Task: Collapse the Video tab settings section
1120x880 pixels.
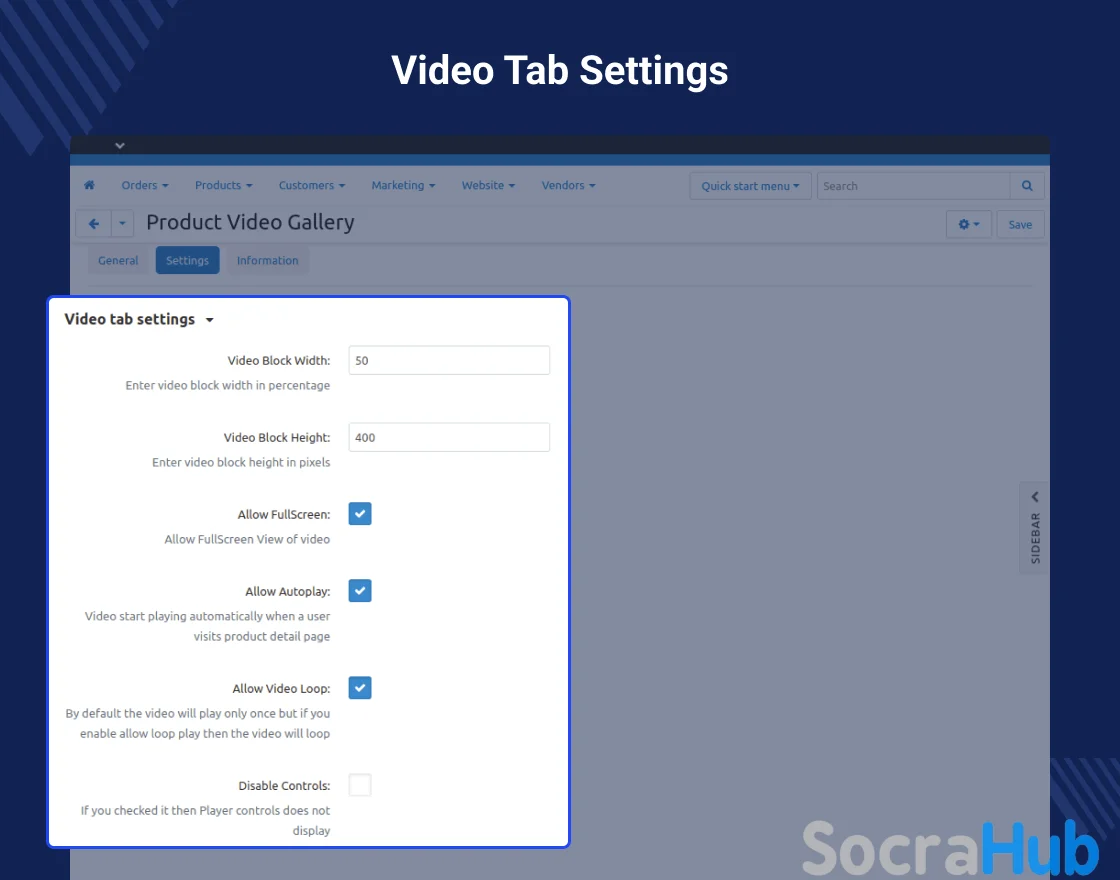Action: pos(139,319)
